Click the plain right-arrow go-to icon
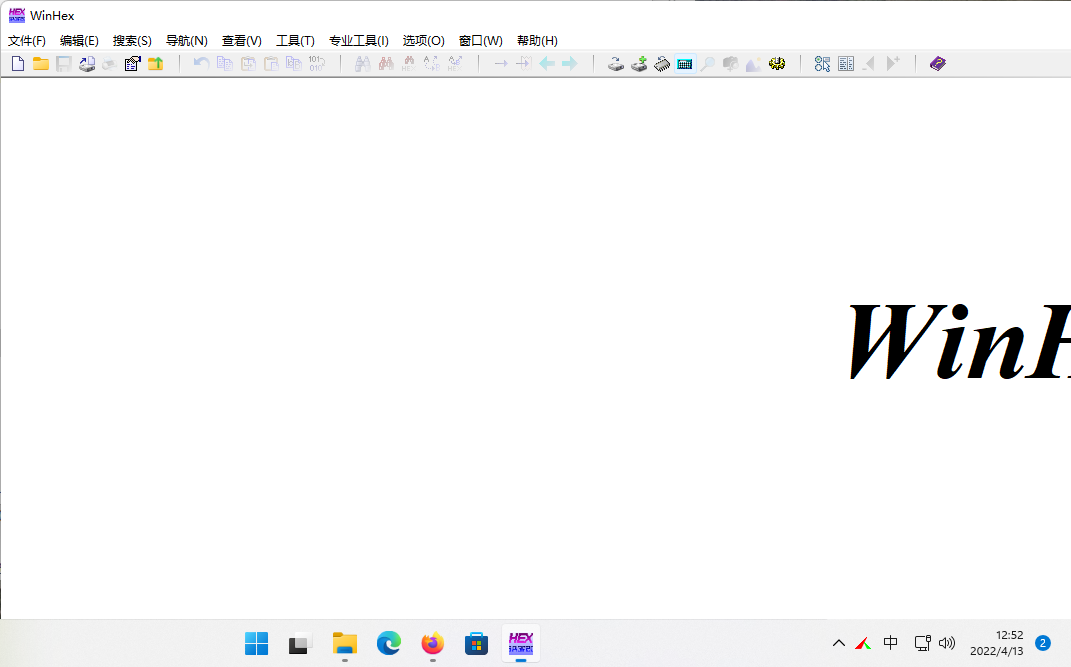The width and height of the screenshot is (1071, 667). [501, 64]
